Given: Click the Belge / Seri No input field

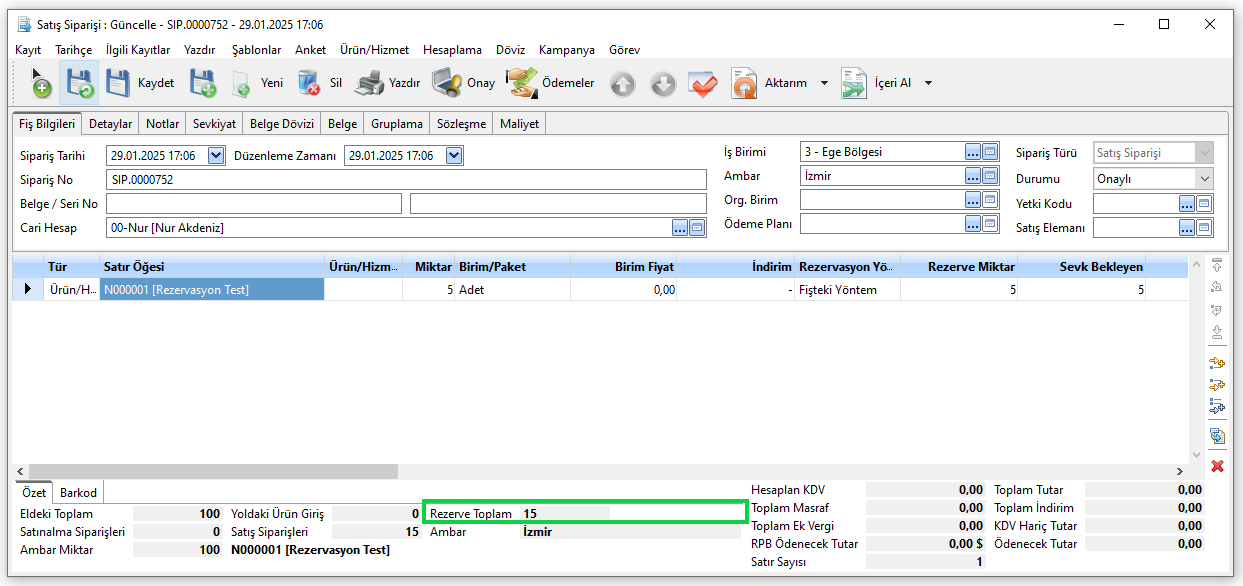Looking at the screenshot, I should pyautogui.click(x=254, y=204).
